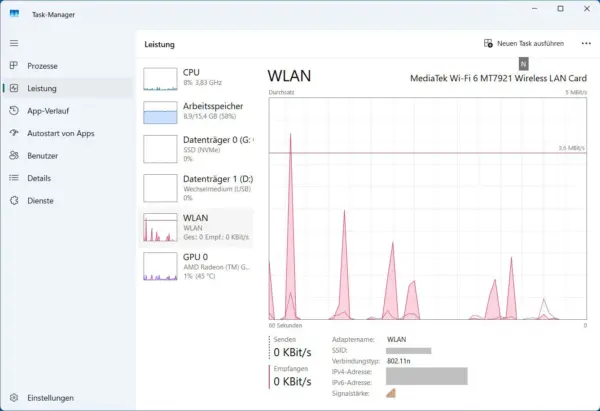
Task: Open Einstellungen at sidebar bottom
Action: (x=67, y=398)
